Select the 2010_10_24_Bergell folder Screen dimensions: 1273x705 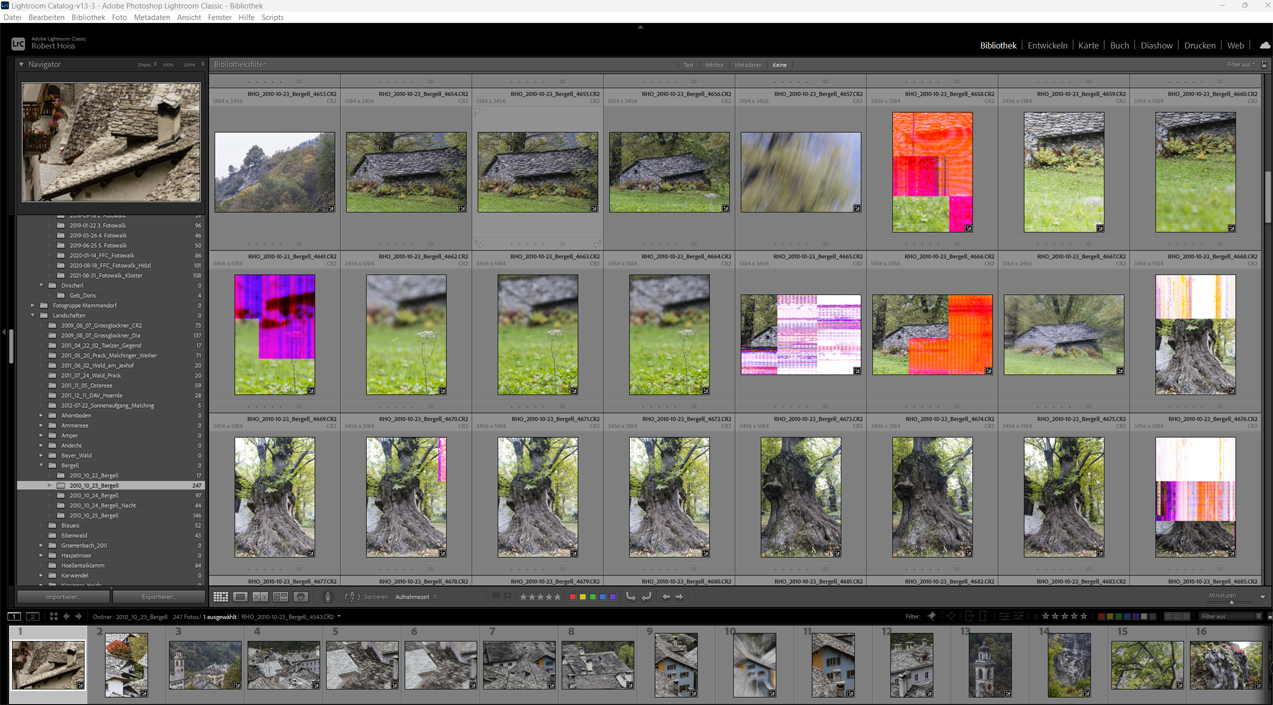pos(94,495)
